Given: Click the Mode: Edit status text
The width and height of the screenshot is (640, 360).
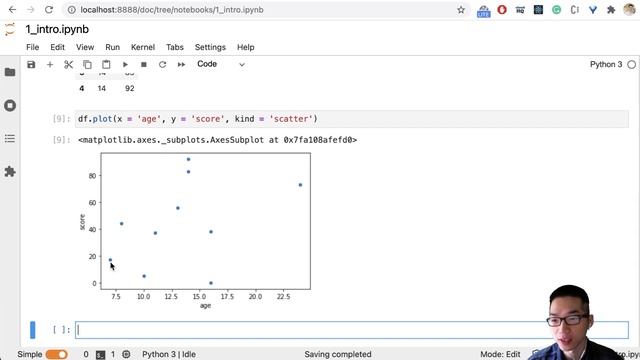Looking at the screenshot, I should click(500, 354).
